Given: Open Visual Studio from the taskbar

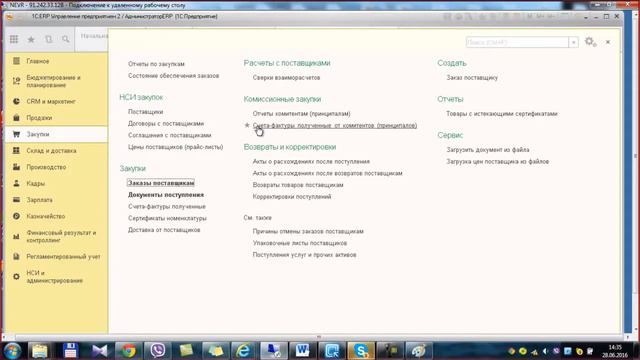Looking at the screenshot, I should [x=100, y=351].
